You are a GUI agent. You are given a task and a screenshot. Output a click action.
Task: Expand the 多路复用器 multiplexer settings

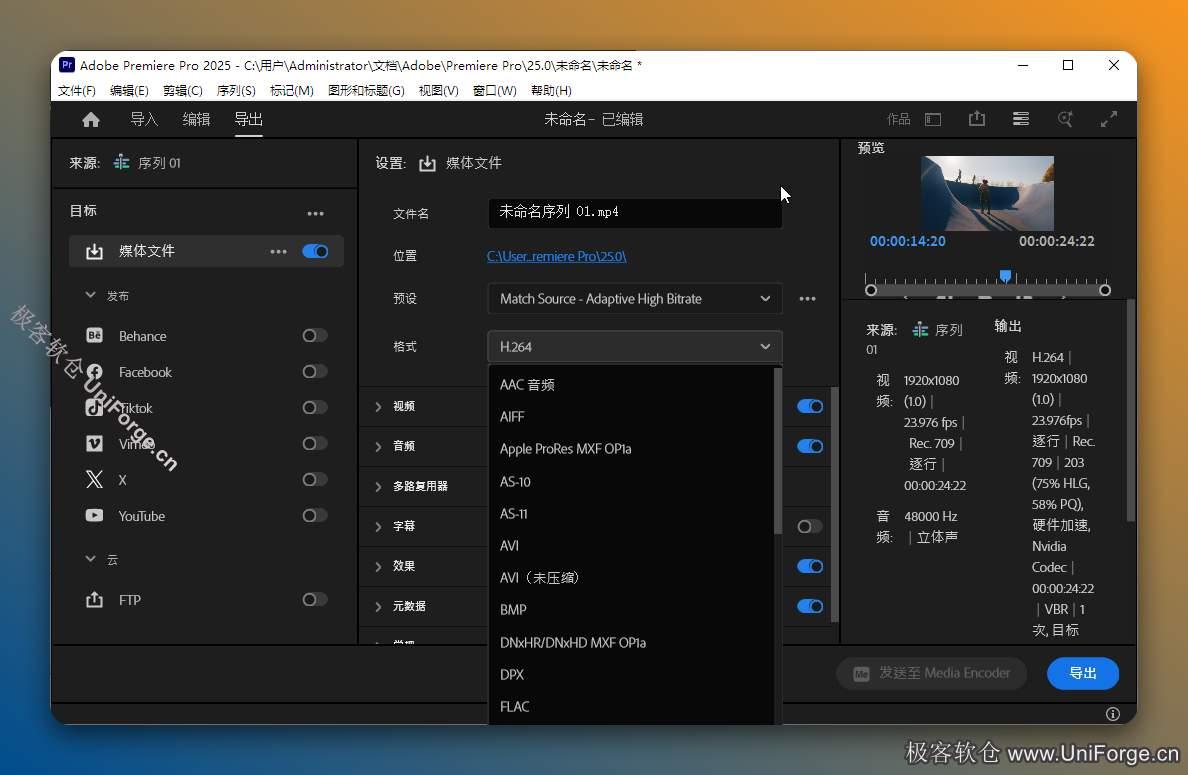point(378,486)
